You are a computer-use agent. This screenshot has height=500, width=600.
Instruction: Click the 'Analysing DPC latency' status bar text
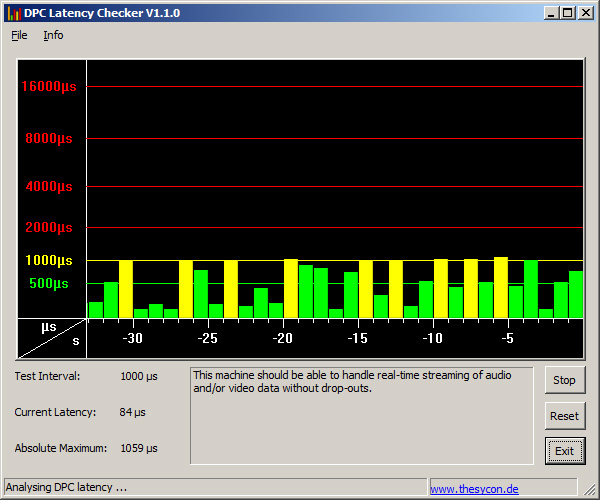[66, 488]
